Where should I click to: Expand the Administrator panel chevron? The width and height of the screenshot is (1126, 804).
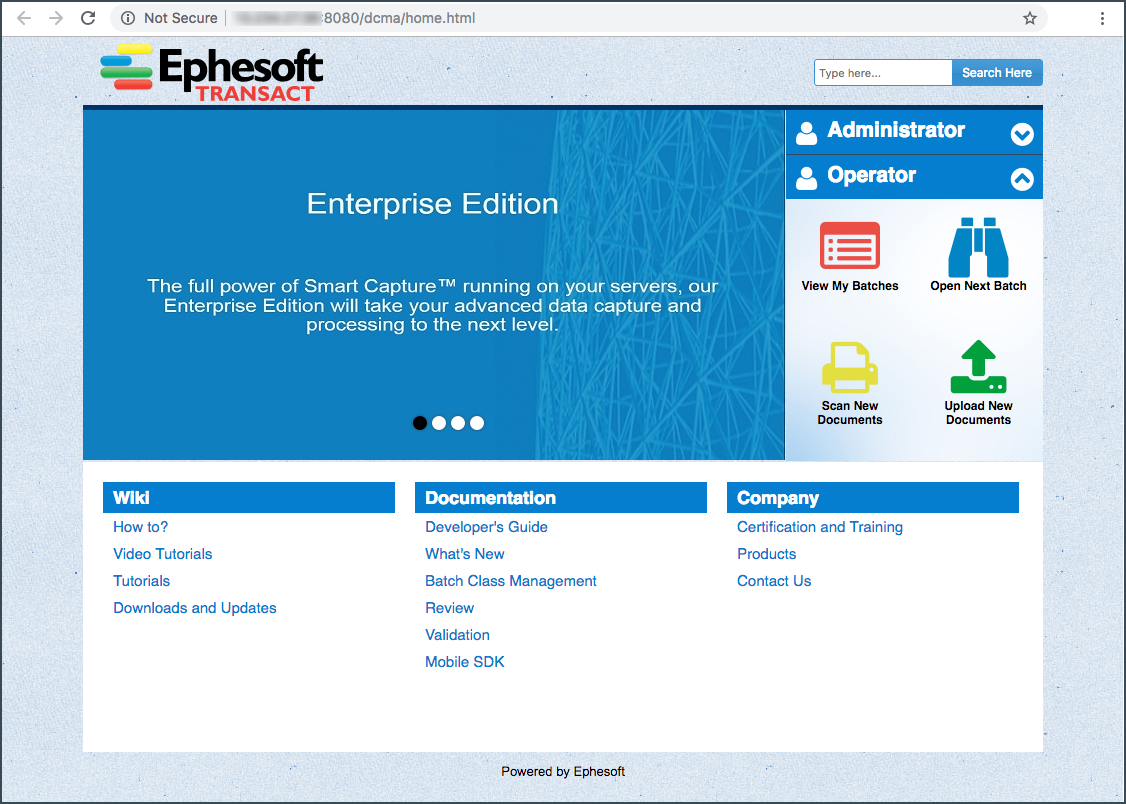click(x=1022, y=134)
